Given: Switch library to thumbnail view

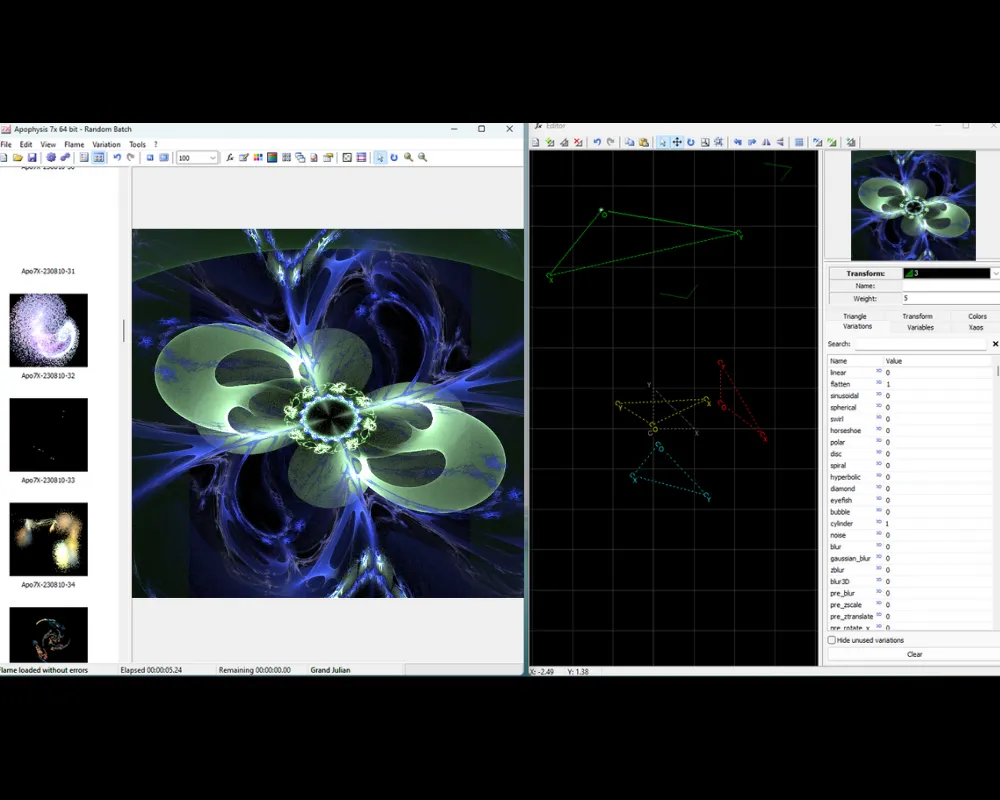Looking at the screenshot, I should 98,158.
